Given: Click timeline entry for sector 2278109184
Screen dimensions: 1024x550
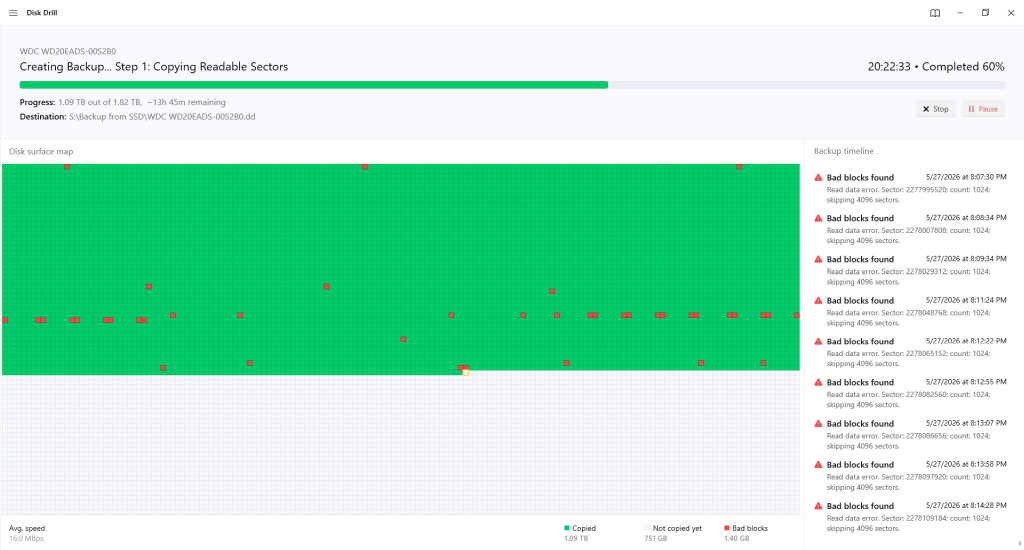Looking at the screenshot, I should (x=910, y=517).
